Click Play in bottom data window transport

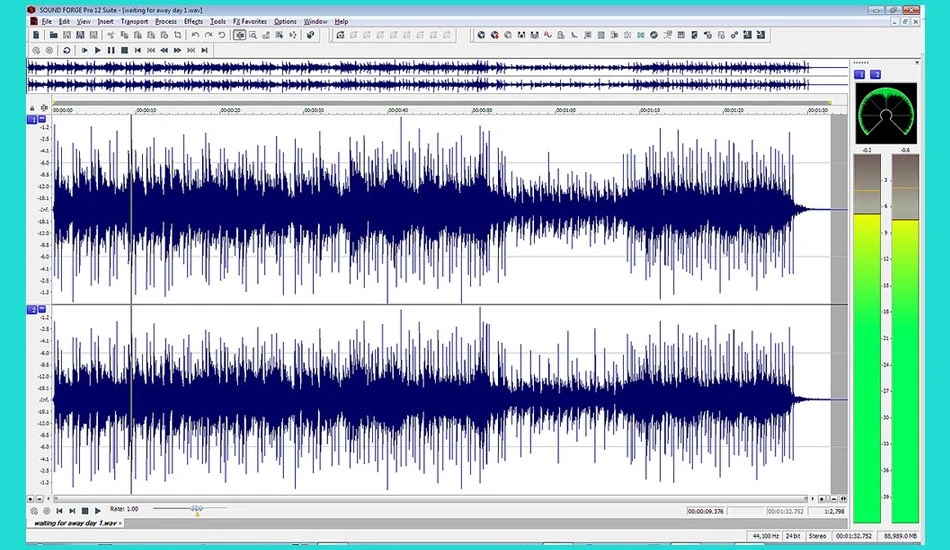[x=98, y=511]
